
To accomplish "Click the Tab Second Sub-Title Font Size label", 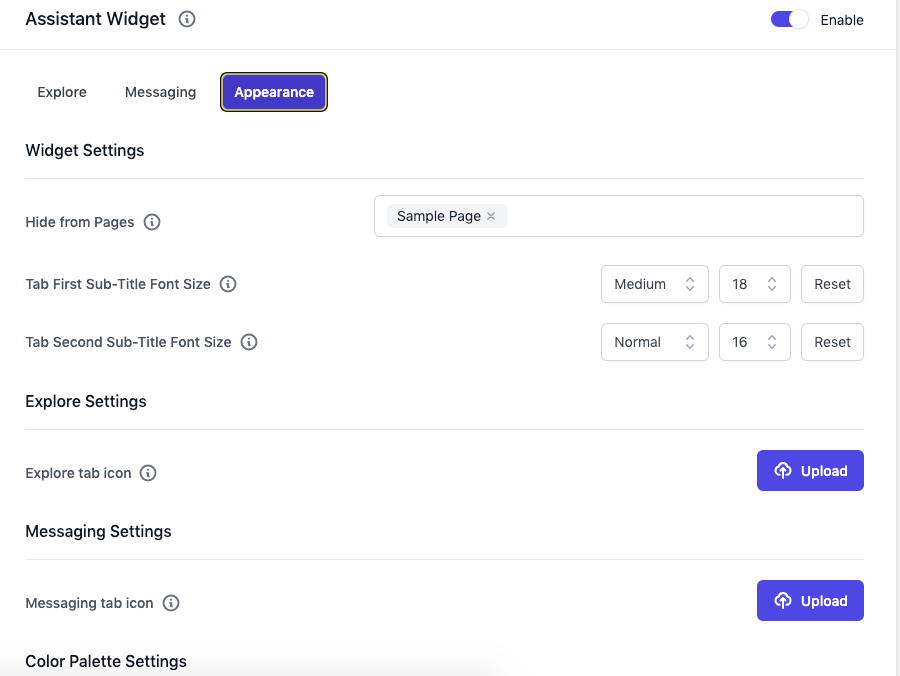I will pyautogui.click(x=129, y=342).
